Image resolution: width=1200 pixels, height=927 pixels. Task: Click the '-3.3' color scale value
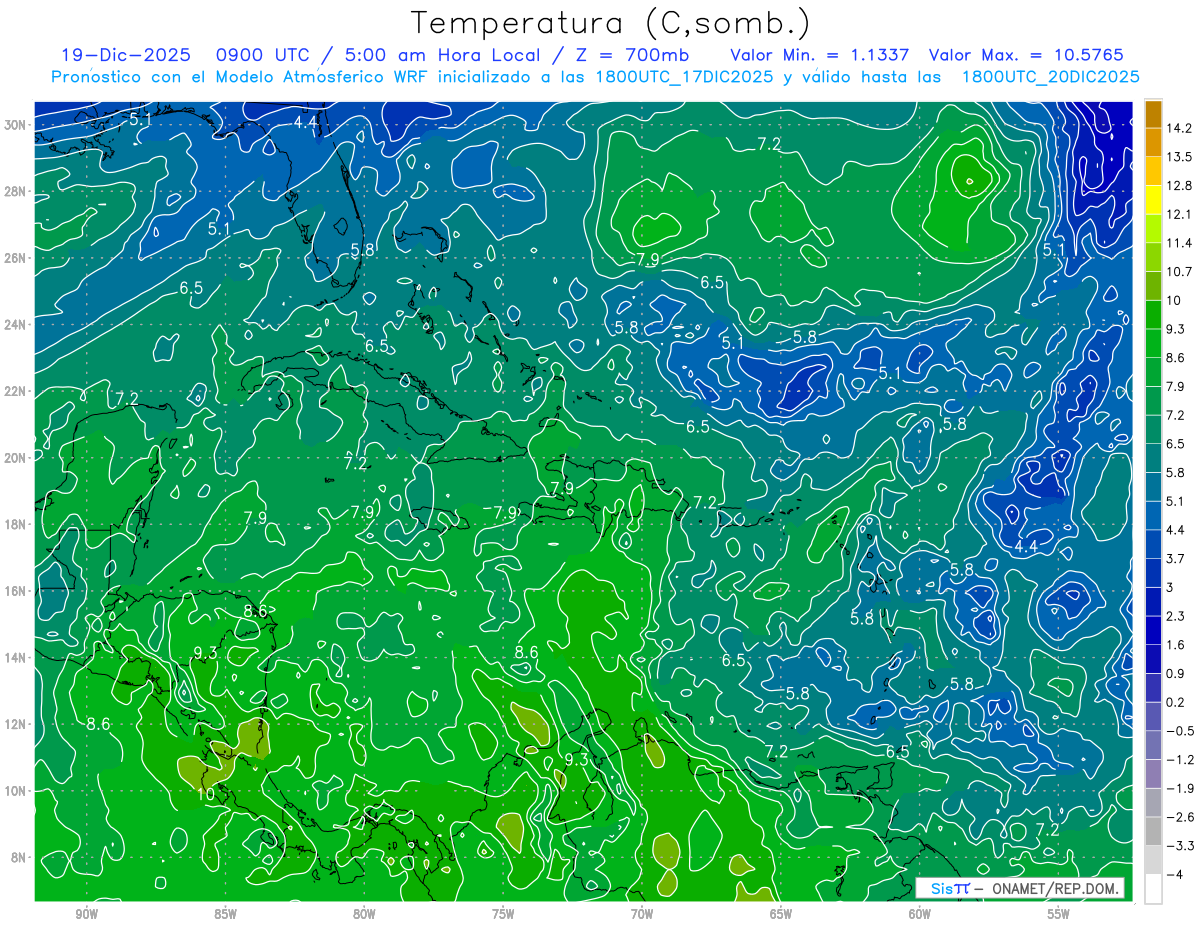point(1179,846)
